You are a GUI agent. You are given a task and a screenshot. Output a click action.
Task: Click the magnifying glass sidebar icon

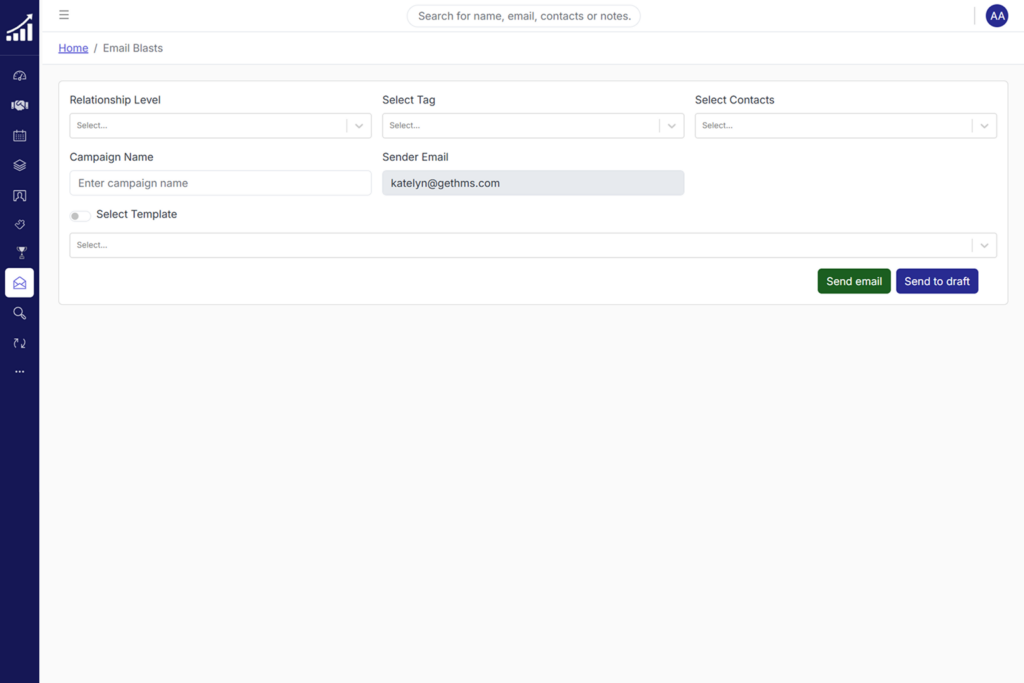point(19,313)
